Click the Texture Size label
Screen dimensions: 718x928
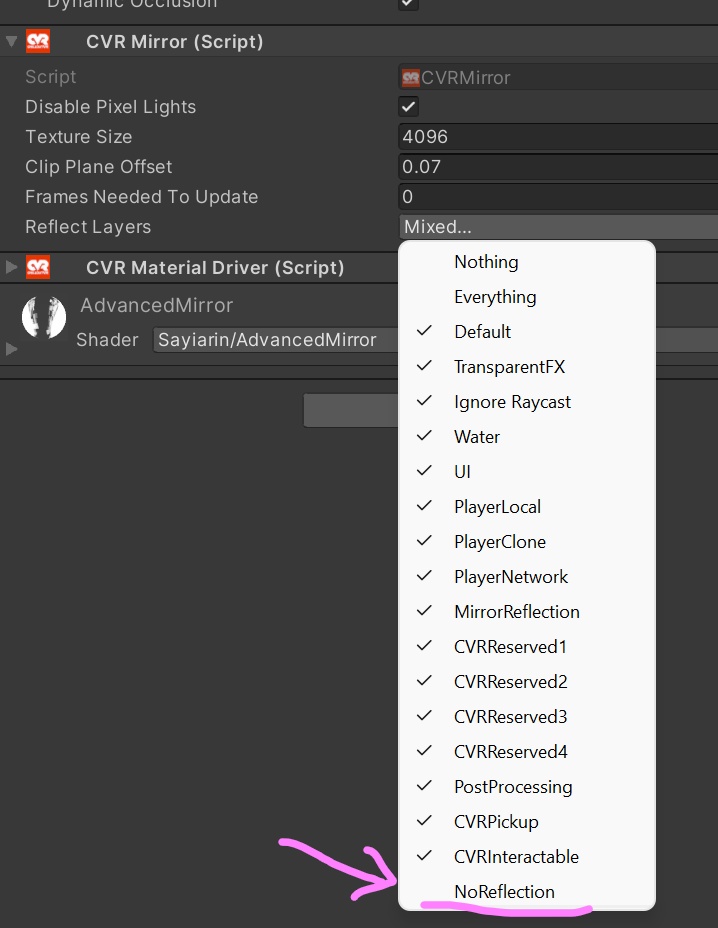pyautogui.click(x=79, y=137)
